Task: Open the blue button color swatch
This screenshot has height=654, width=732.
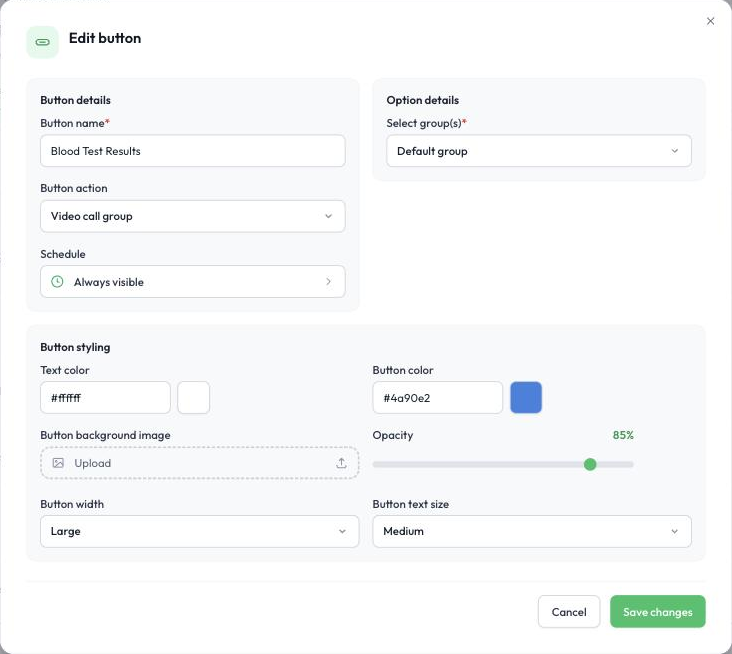Action: 526,398
